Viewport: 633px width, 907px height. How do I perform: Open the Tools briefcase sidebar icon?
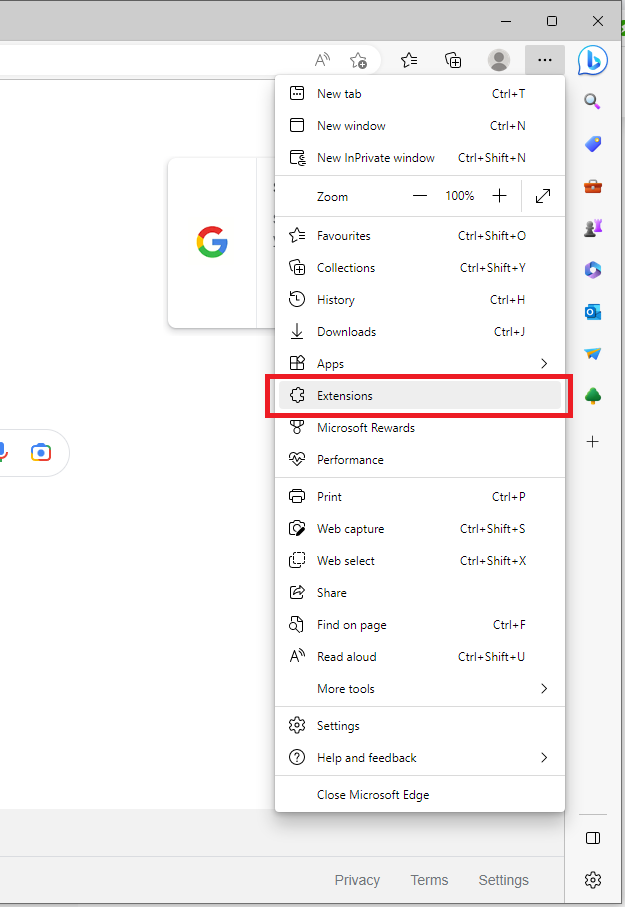pos(592,186)
